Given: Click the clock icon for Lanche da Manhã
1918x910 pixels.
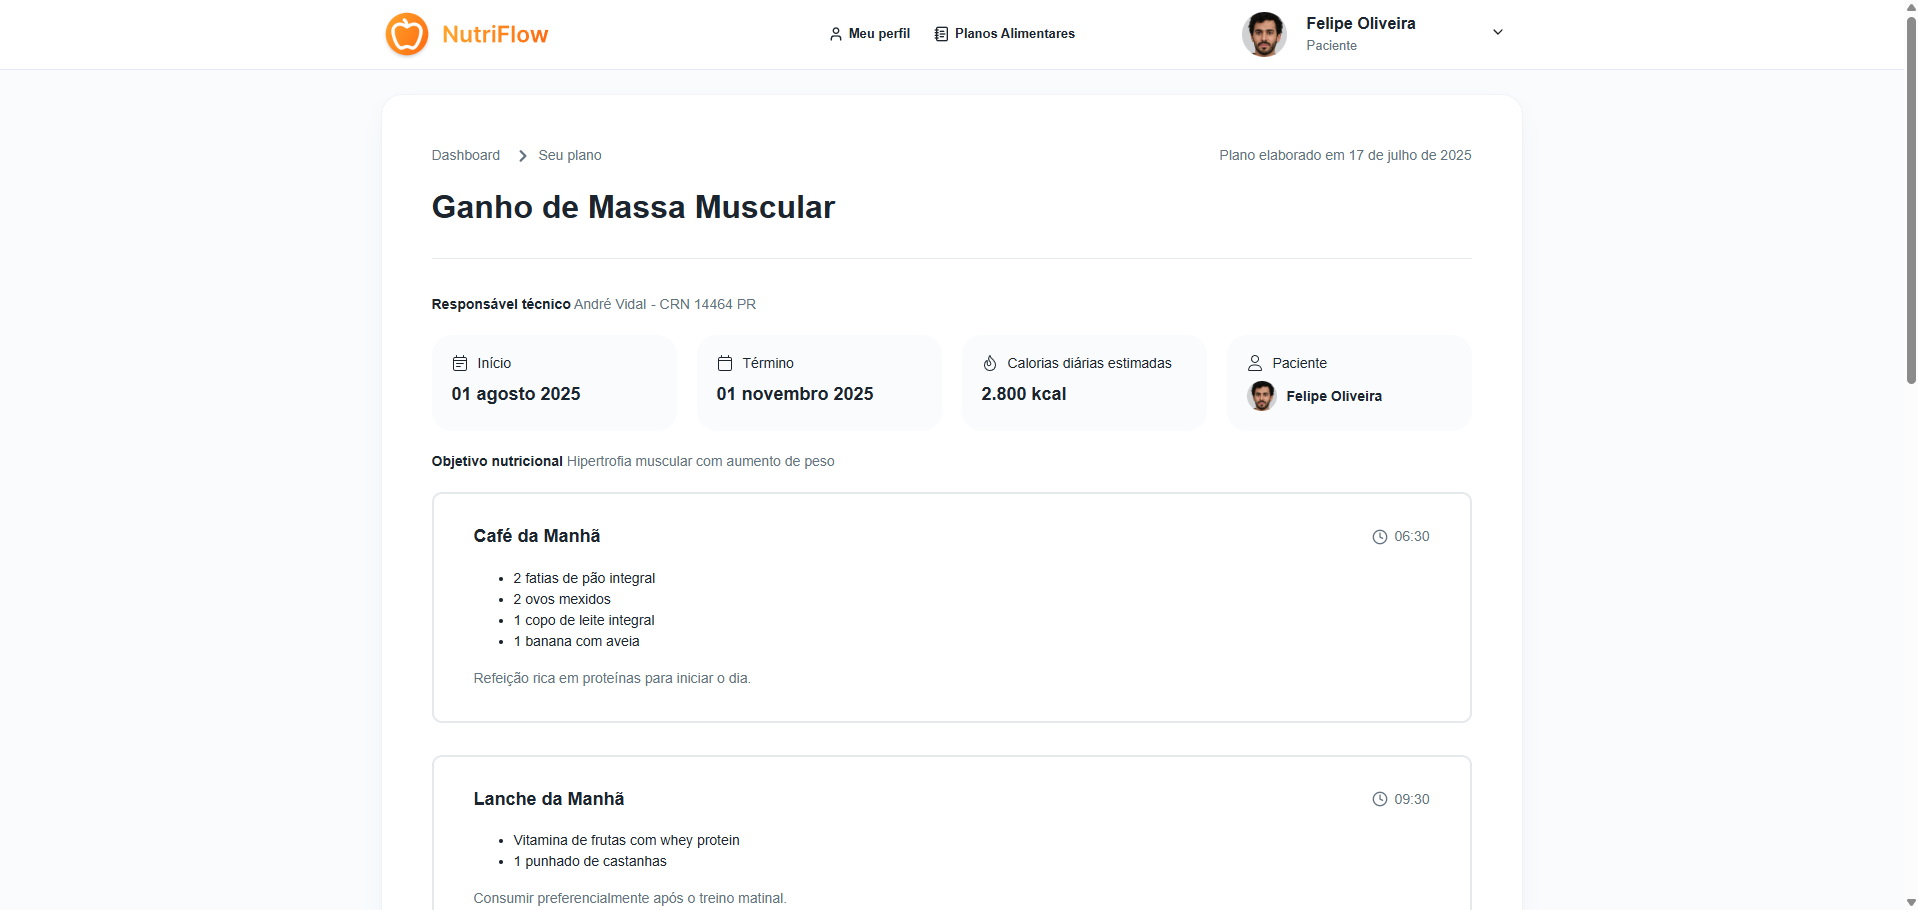Looking at the screenshot, I should coord(1379,799).
